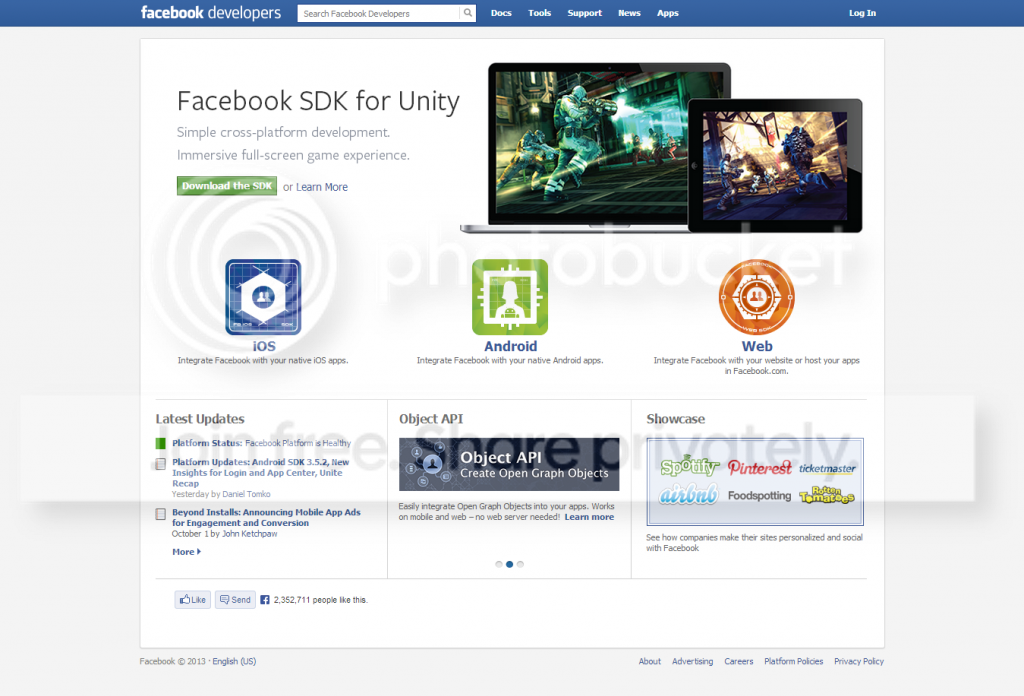Follow the Learn More link for Unity
The height and width of the screenshot is (696, 1024).
(x=322, y=187)
